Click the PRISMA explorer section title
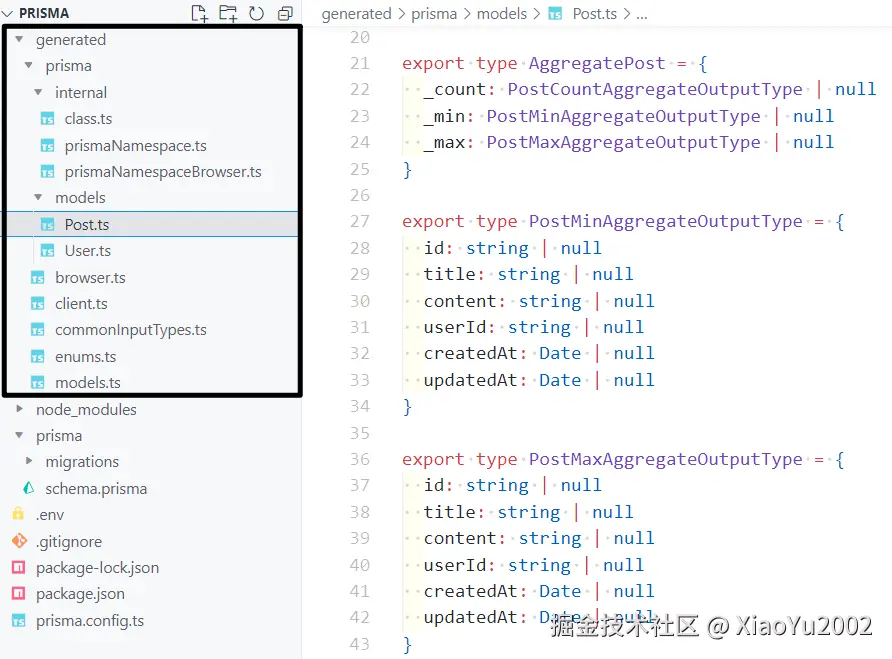 [x=44, y=13]
